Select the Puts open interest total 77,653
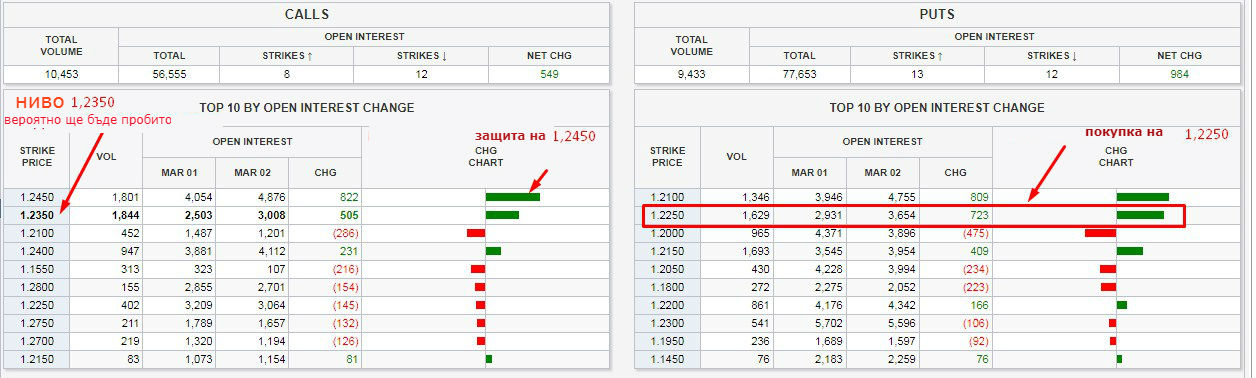This screenshot has height=378, width=1256. (x=799, y=74)
